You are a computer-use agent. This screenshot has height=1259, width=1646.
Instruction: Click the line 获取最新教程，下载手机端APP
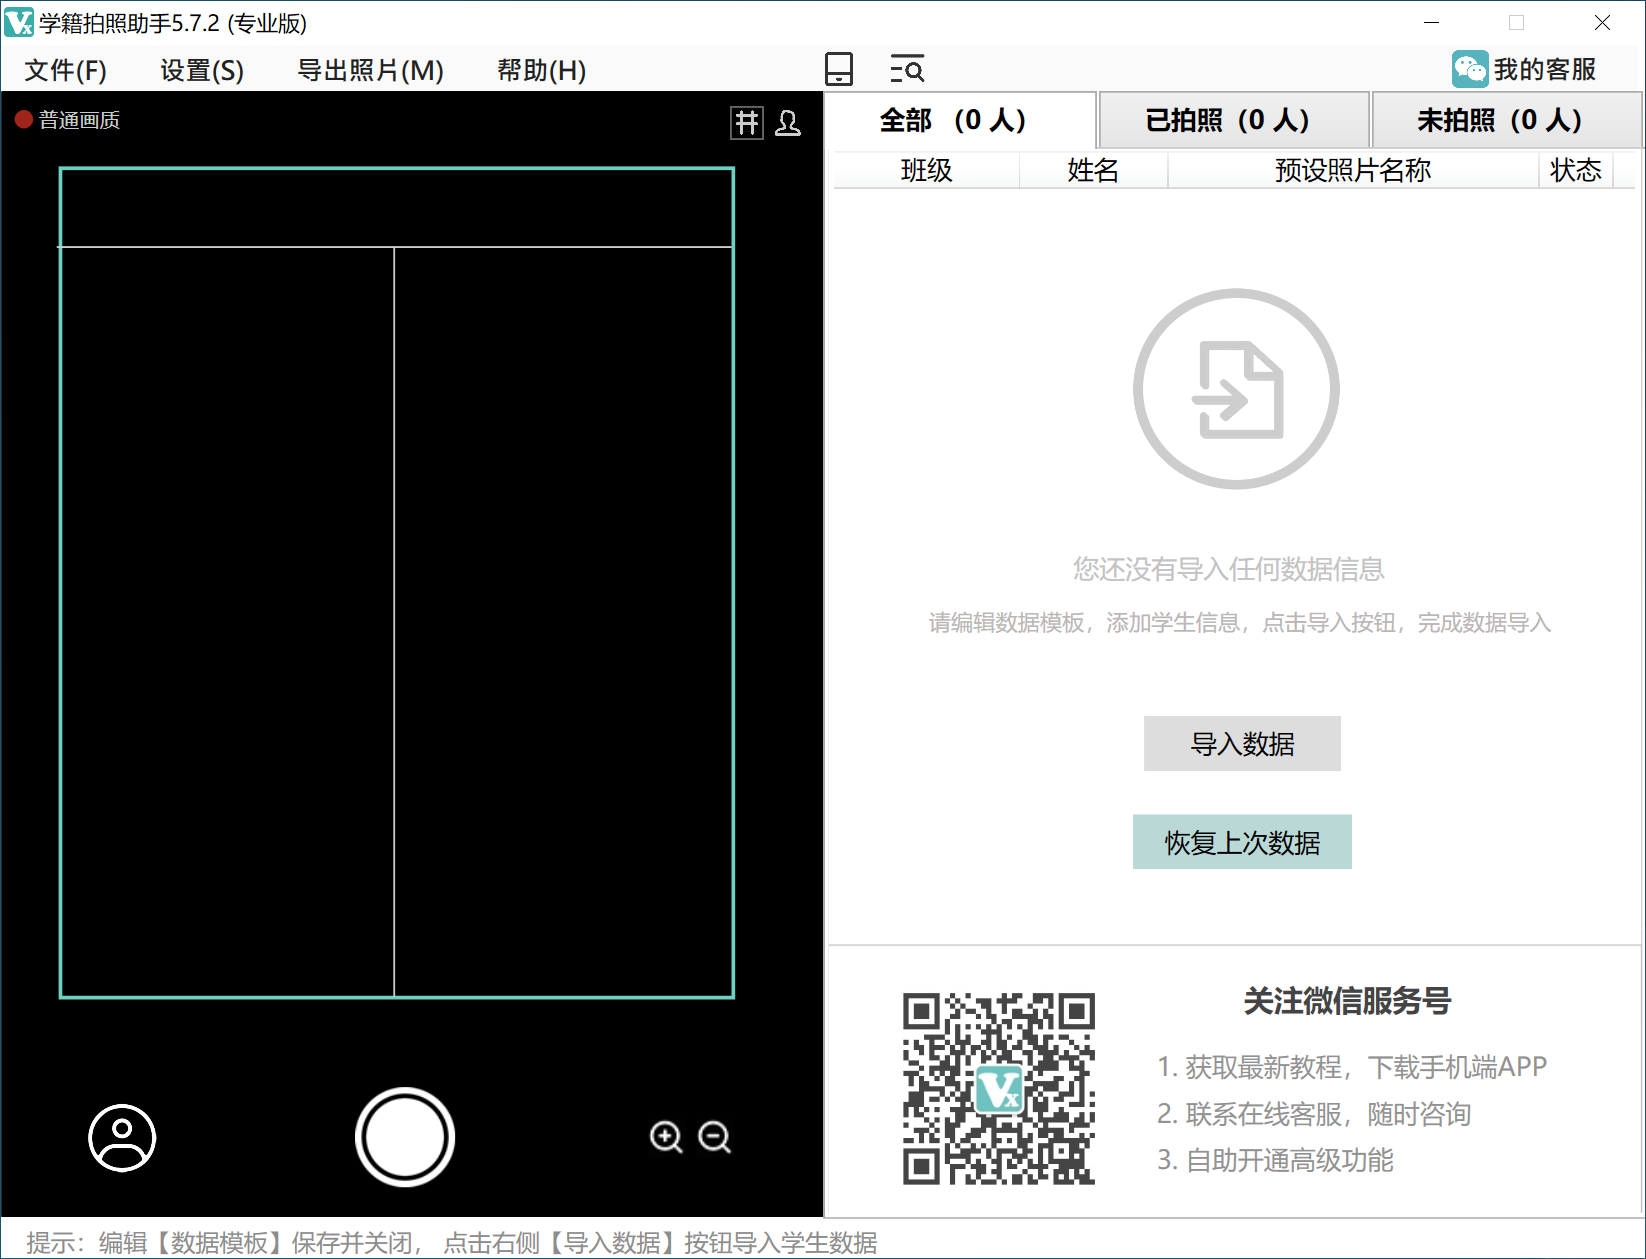[1352, 1067]
